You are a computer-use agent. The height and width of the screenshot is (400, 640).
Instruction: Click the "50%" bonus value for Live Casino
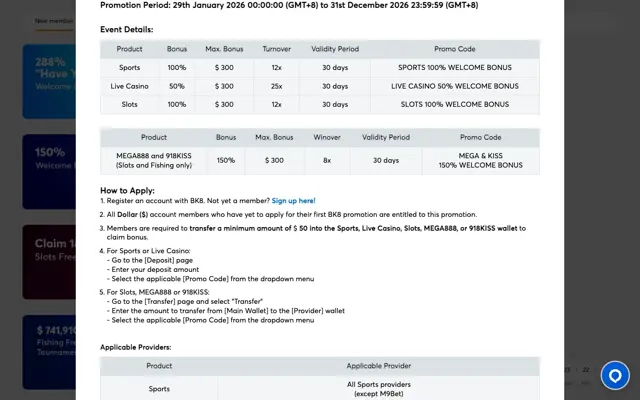point(177,86)
